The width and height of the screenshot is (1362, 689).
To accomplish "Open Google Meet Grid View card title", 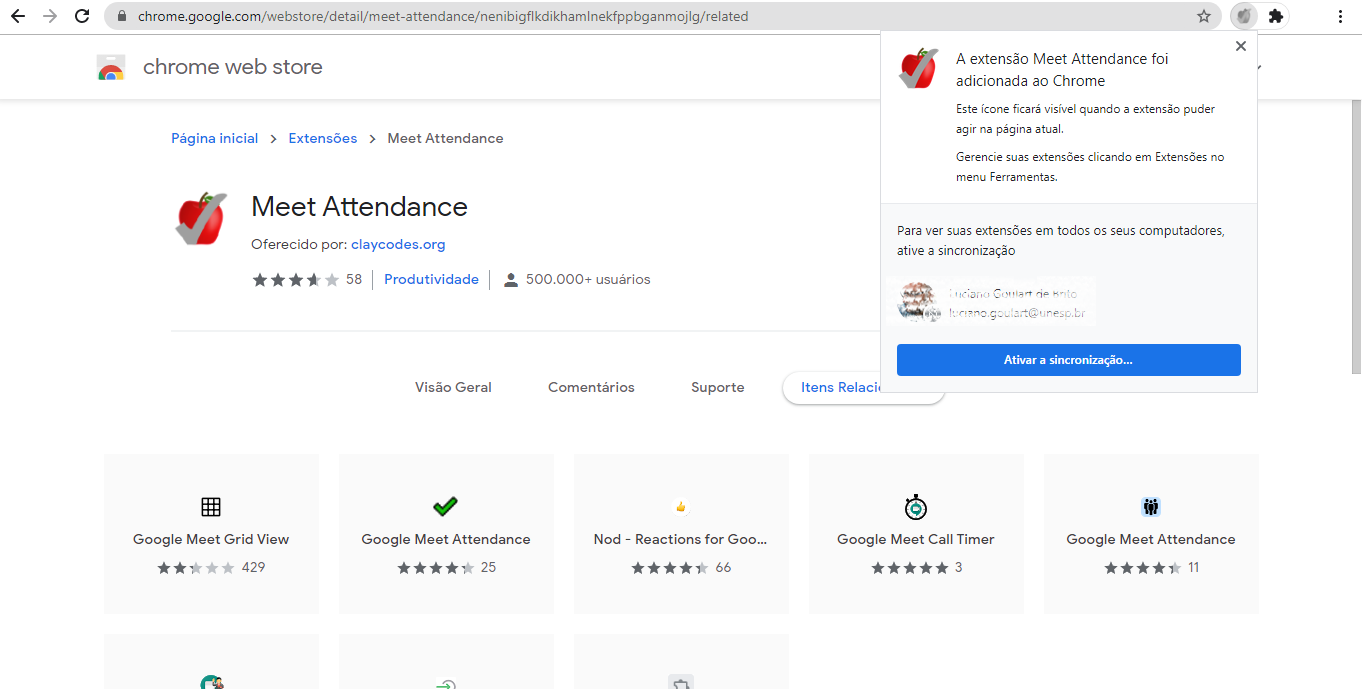I will pos(211,539).
